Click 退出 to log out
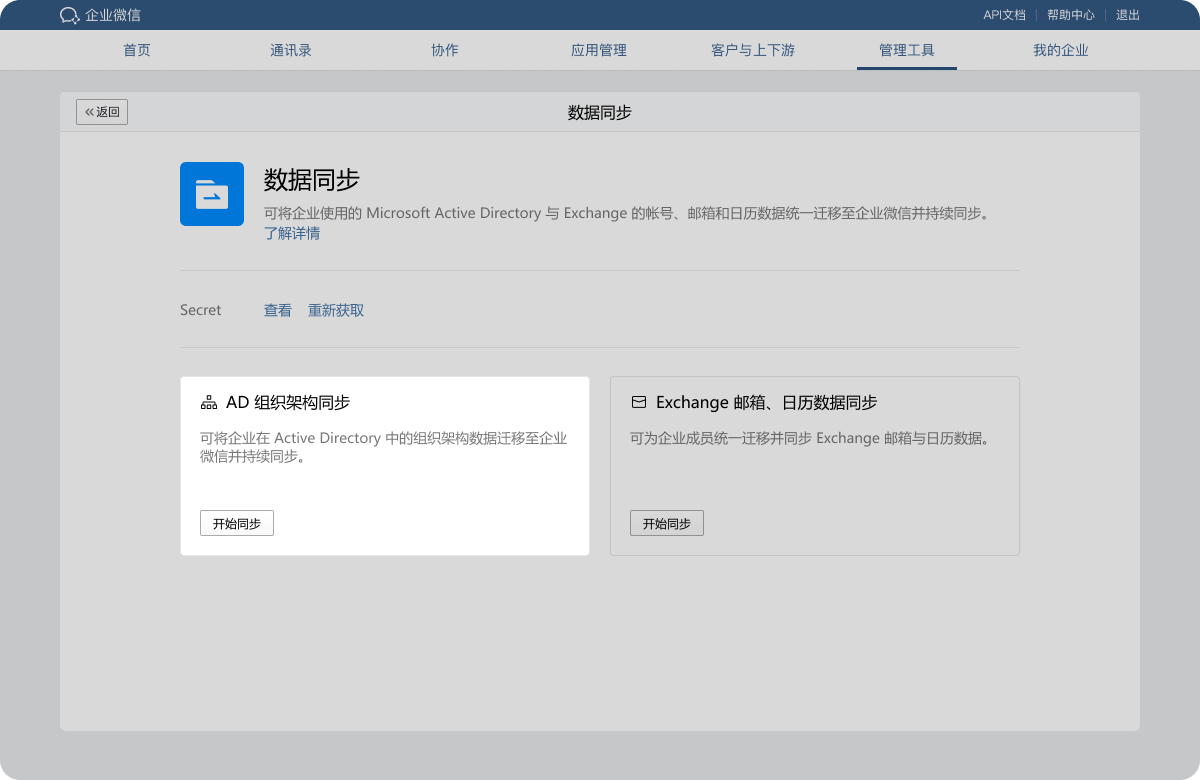1200x780 pixels. click(x=1128, y=15)
